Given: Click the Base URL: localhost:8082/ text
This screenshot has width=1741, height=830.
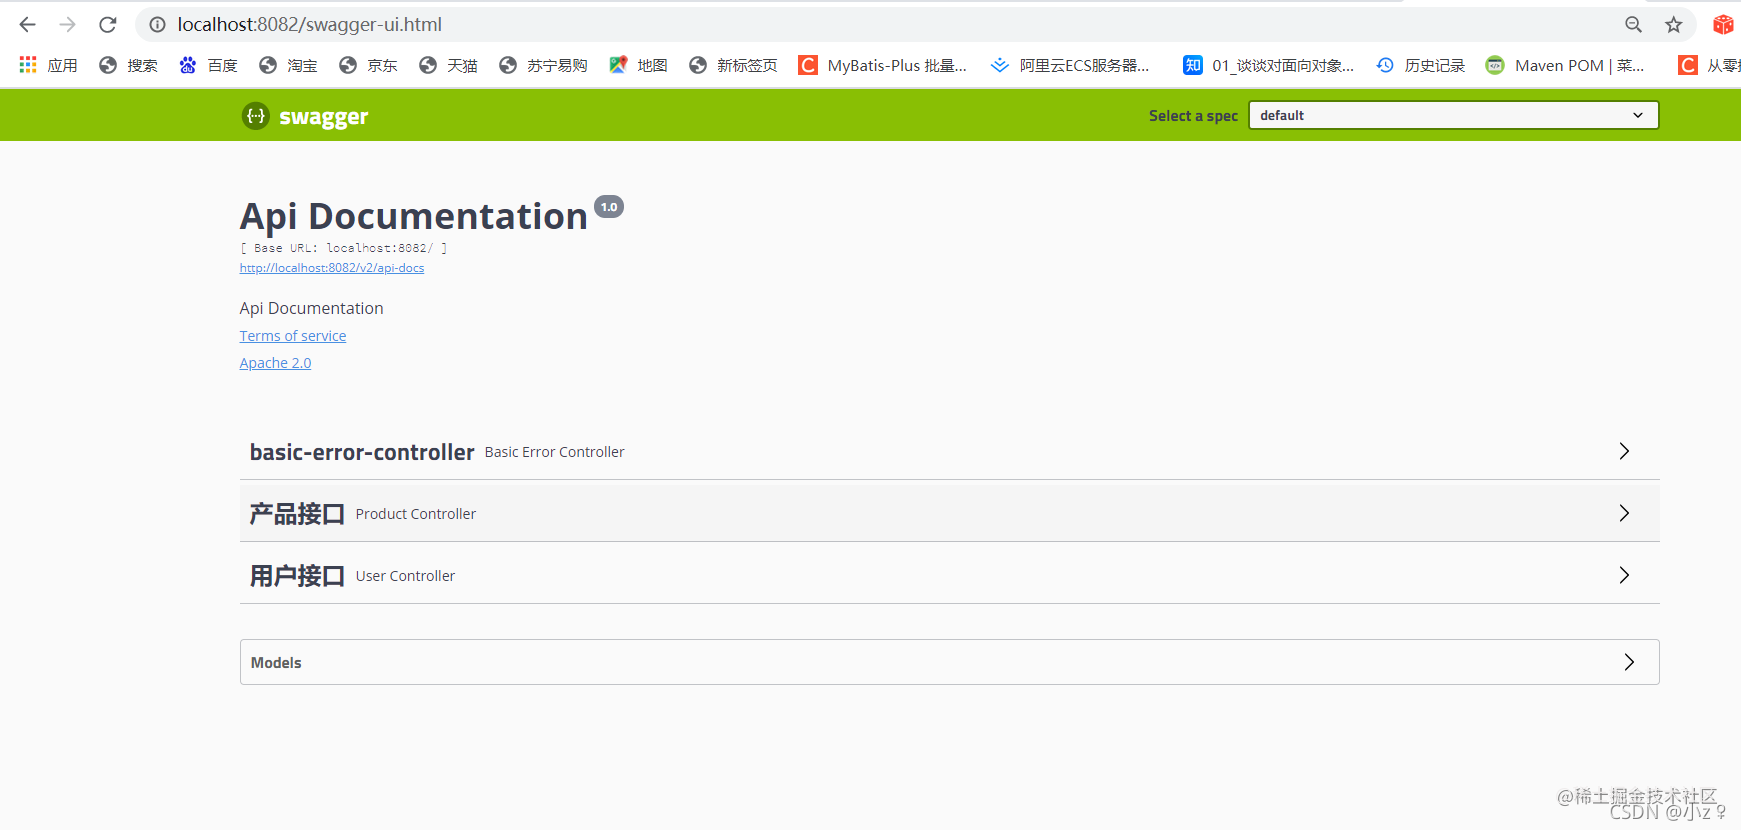Looking at the screenshot, I should coord(343,248).
